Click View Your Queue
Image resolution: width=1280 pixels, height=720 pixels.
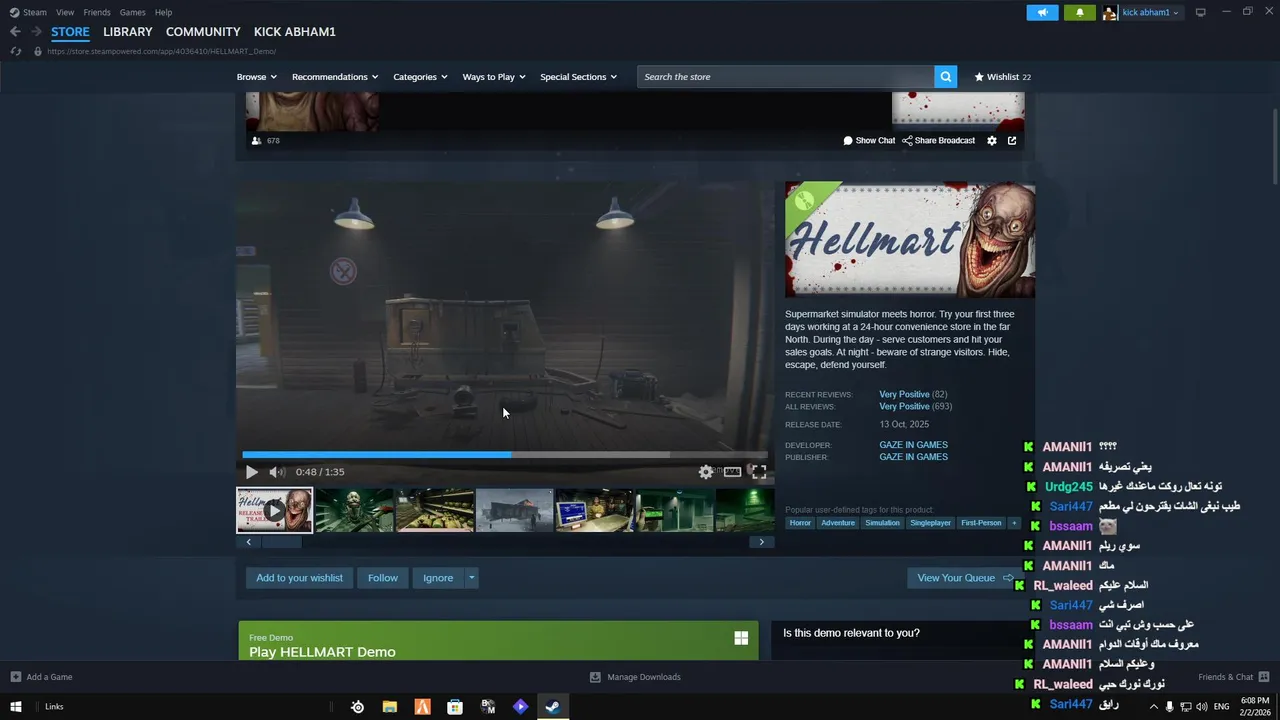pyautogui.click(x=965, y=578)
